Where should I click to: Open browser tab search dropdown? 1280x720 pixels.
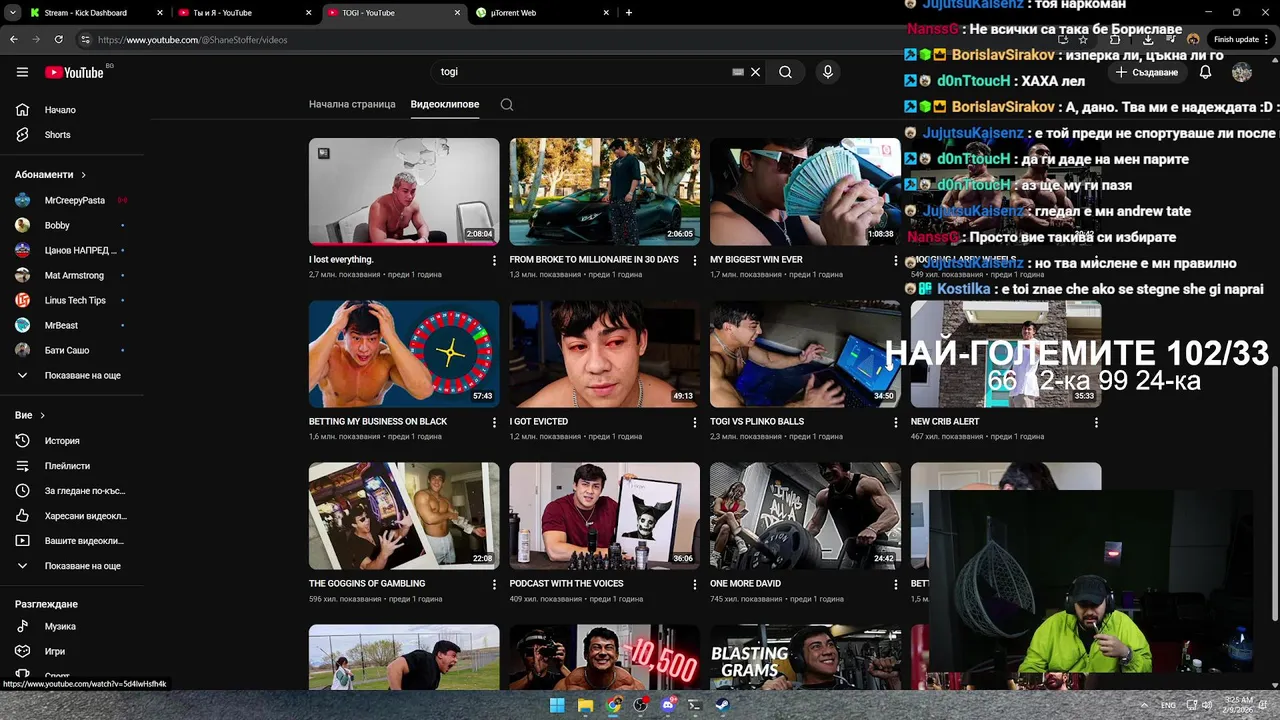pos(13,13)
